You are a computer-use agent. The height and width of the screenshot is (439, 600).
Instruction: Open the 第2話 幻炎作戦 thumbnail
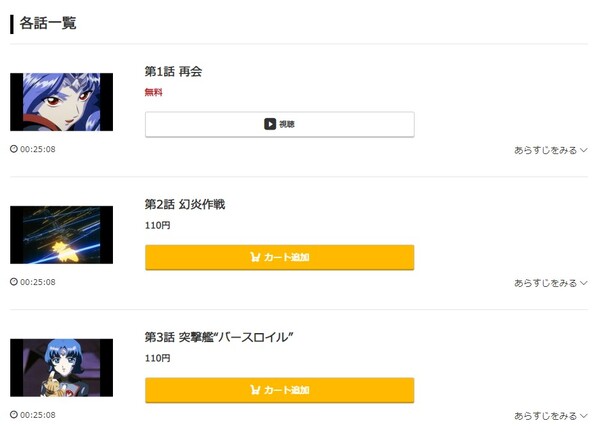(61, 235)
